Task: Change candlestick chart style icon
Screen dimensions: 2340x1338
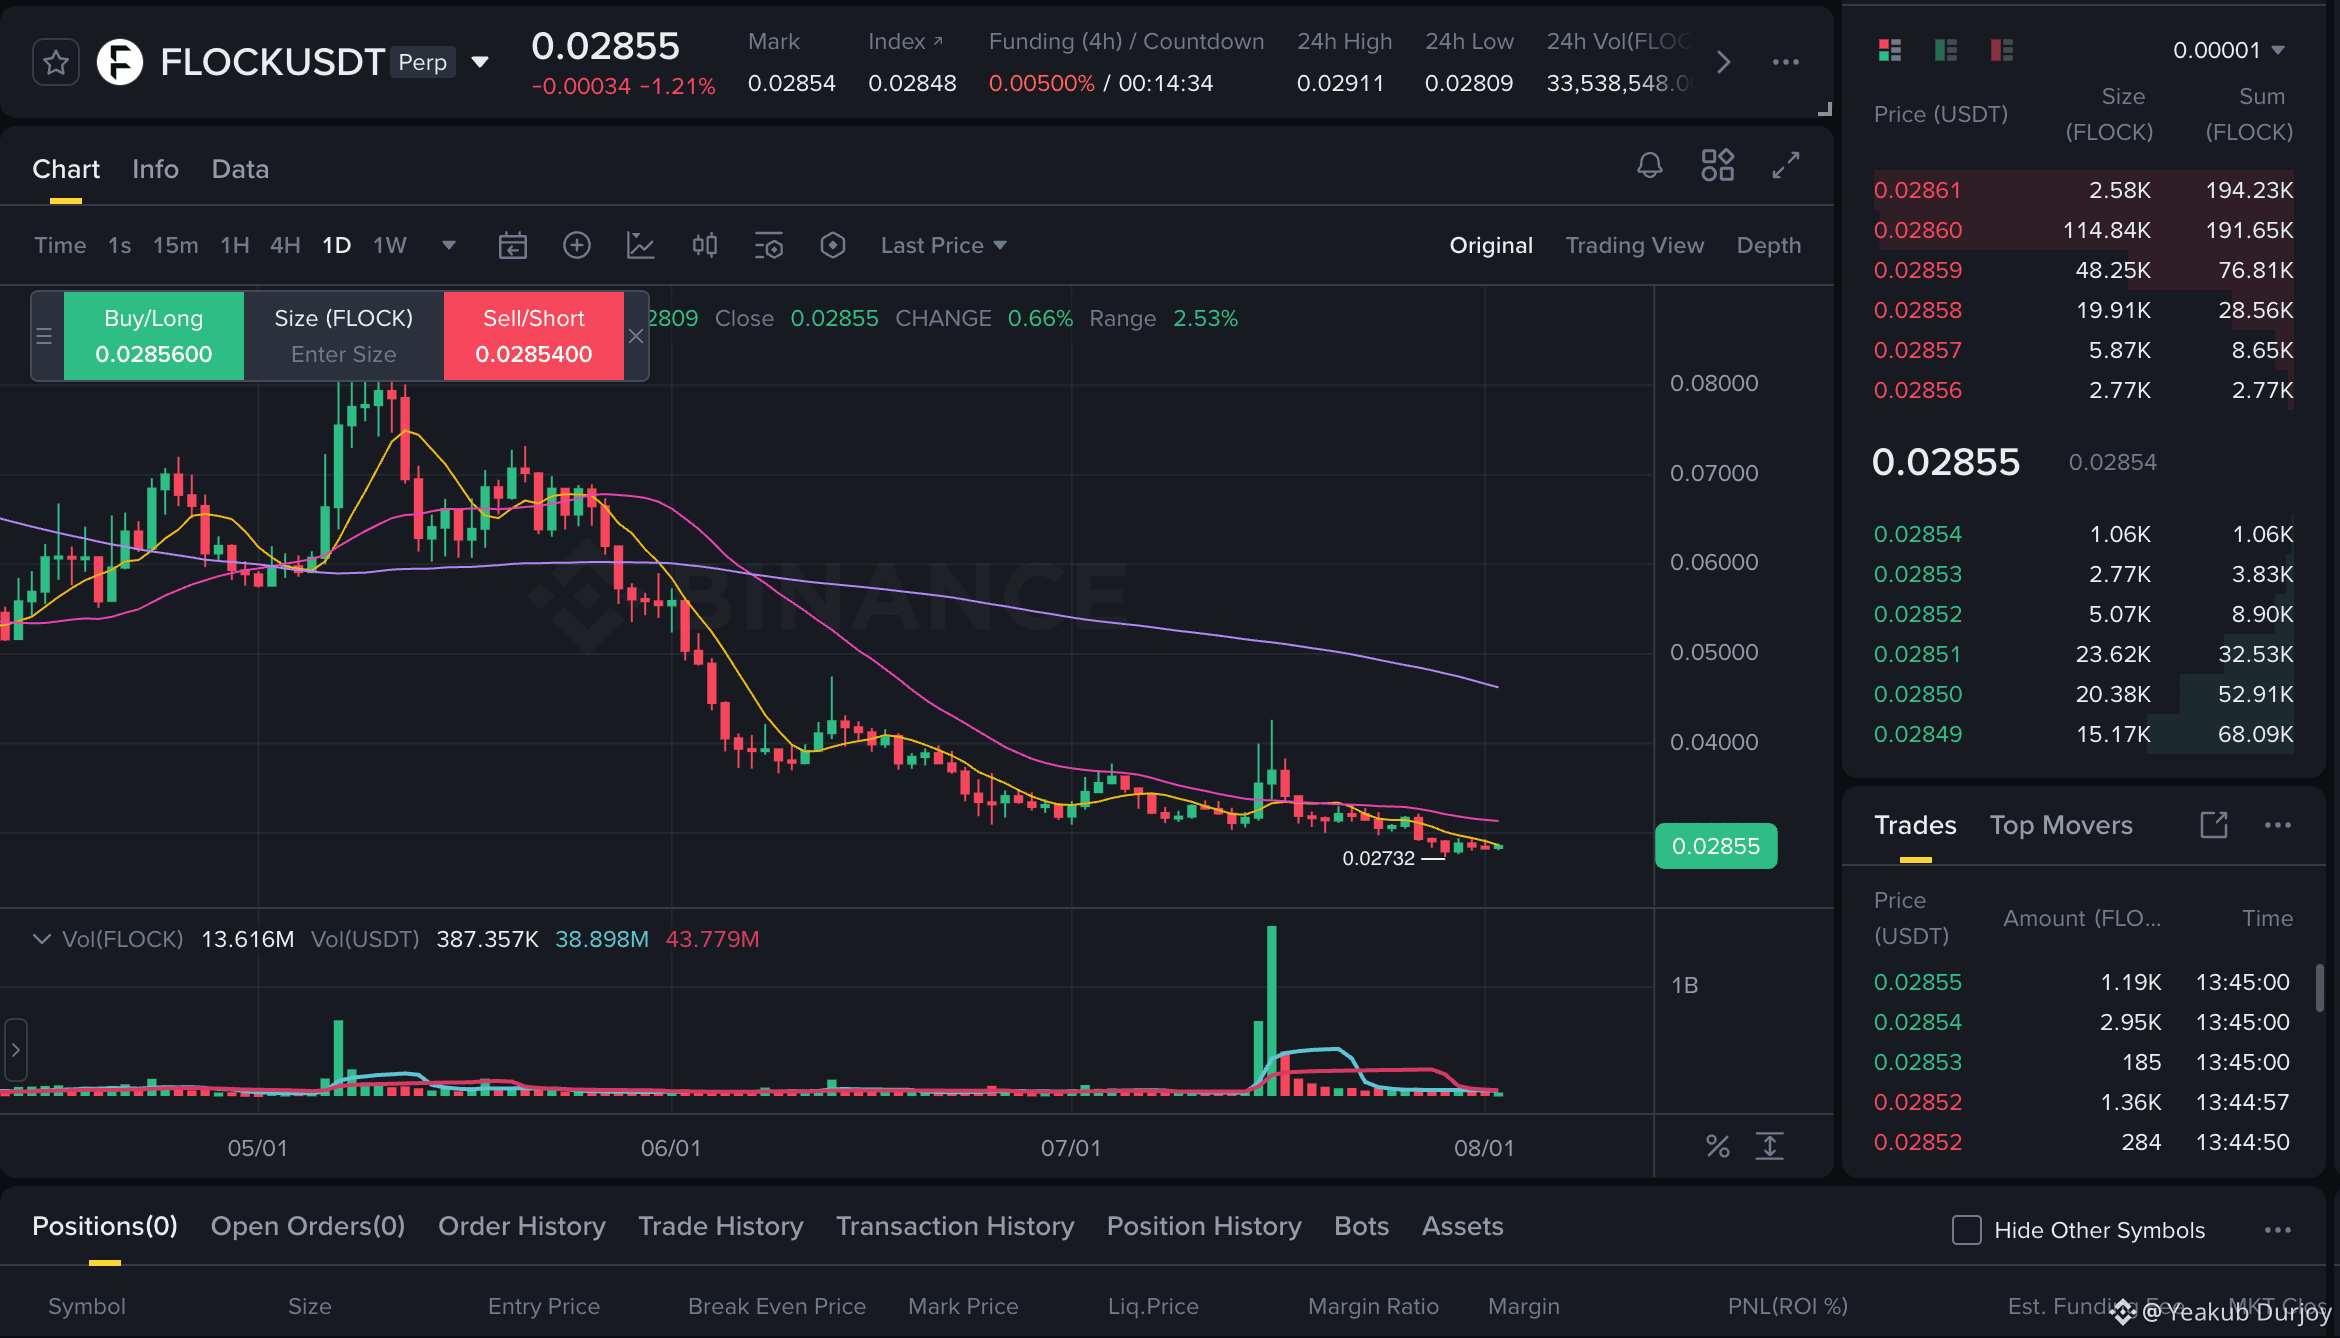Action: pyautogui.click(x=705, y=245)
